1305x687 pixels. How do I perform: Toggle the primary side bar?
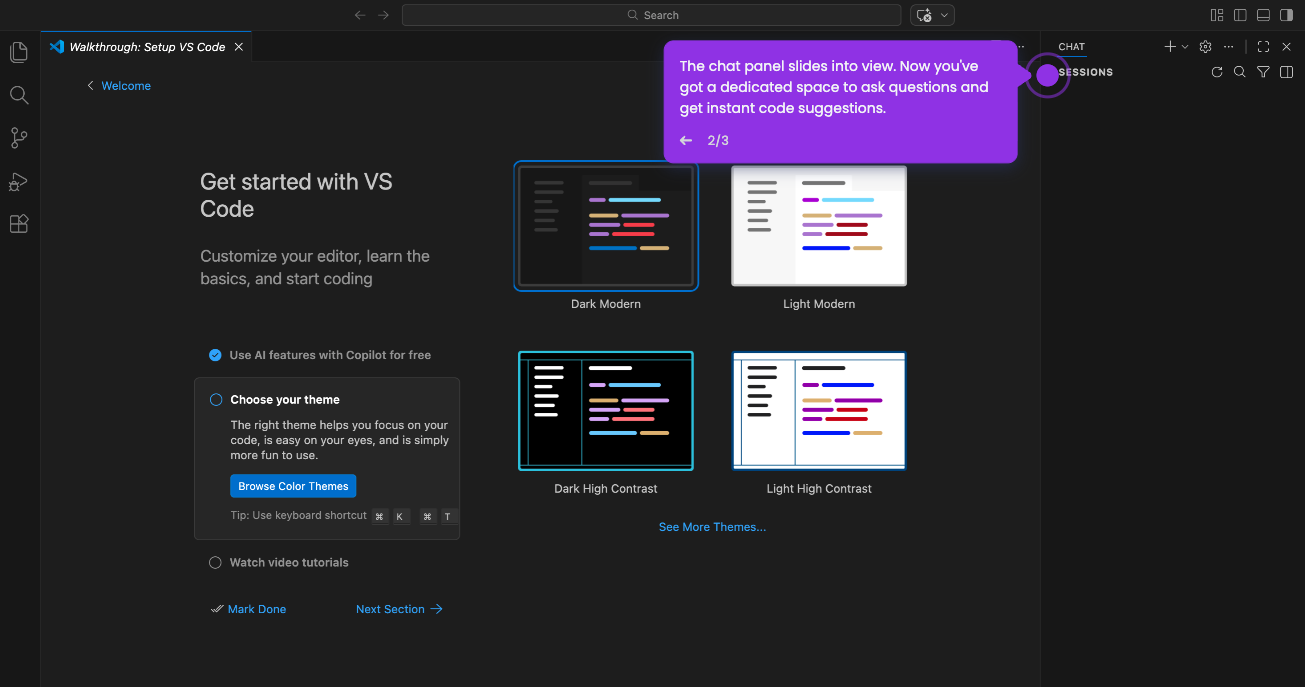coord(1240,15)
